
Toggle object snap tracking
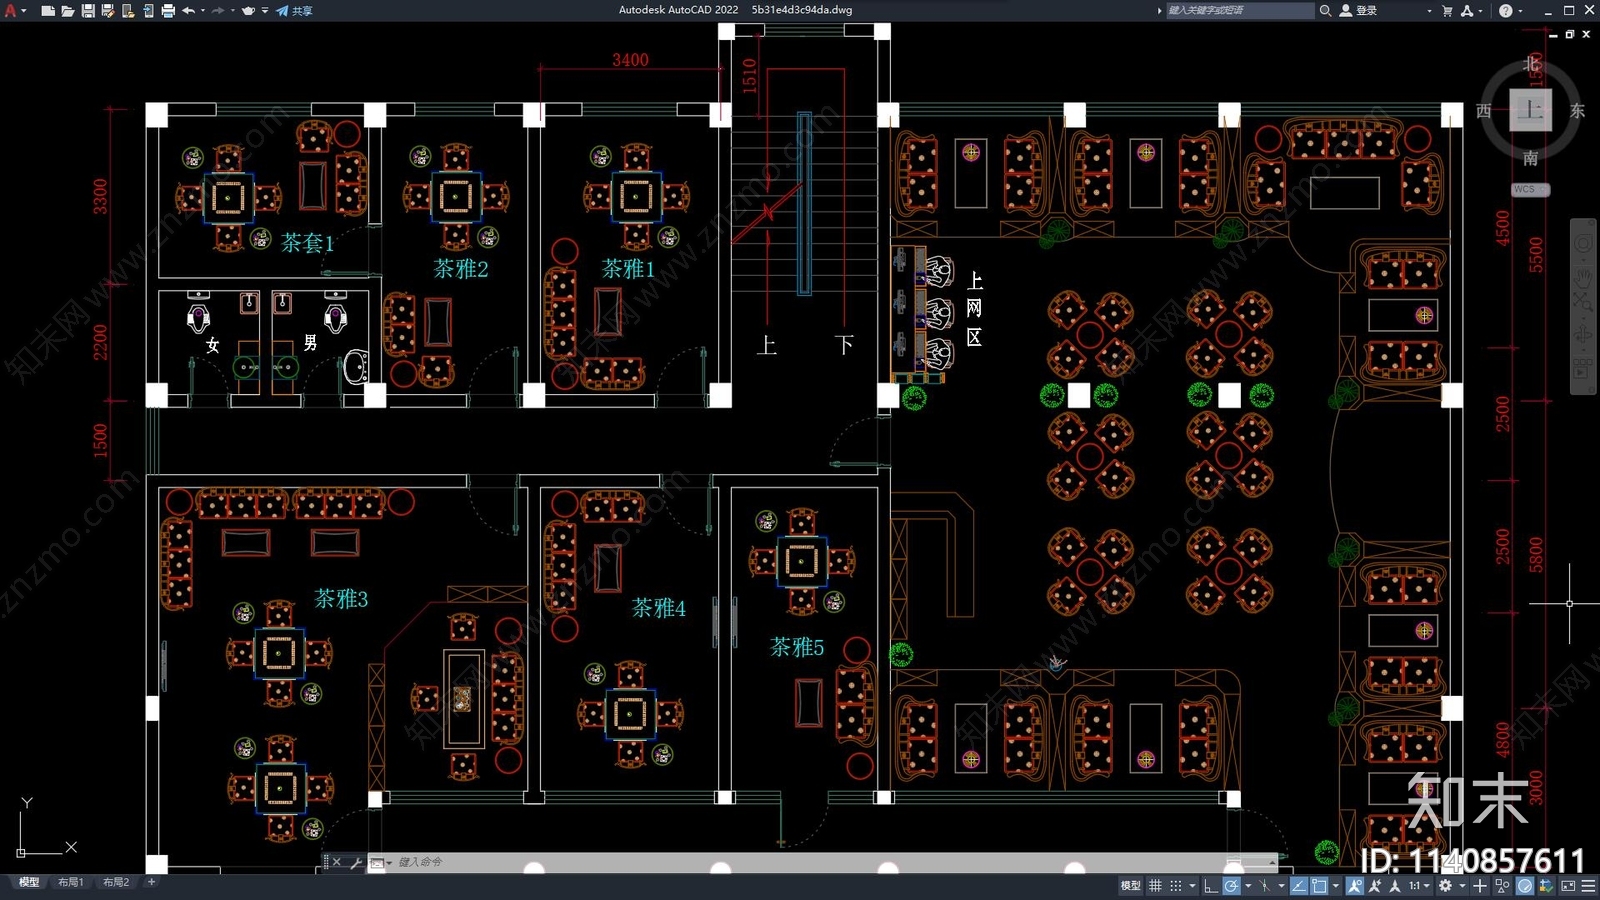[1298, 886]
